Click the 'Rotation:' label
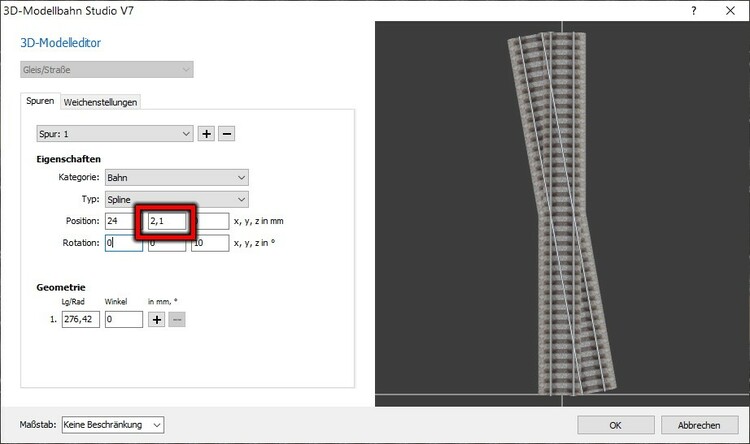The image size is (750, 444). click(x=81, y=243)
